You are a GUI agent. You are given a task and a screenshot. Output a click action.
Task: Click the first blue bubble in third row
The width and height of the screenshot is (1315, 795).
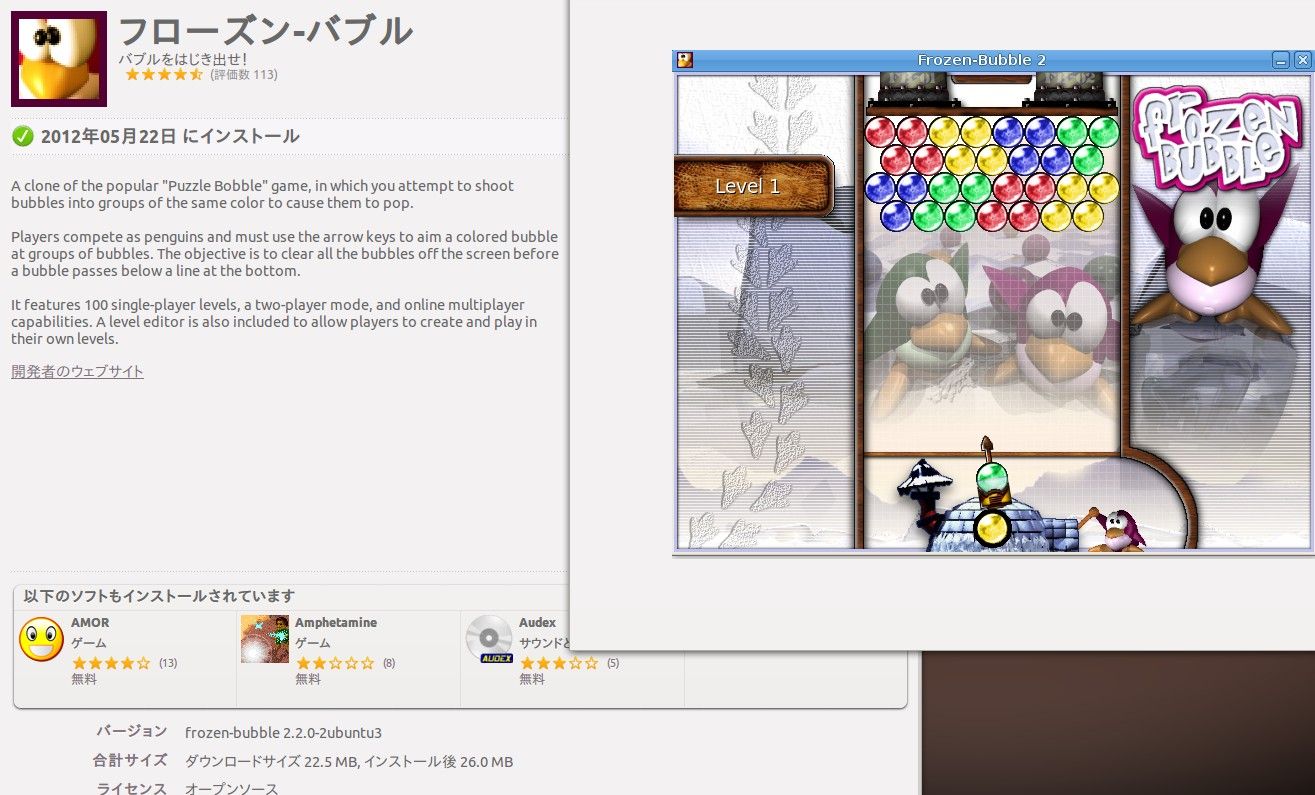(x=880, y=188)
